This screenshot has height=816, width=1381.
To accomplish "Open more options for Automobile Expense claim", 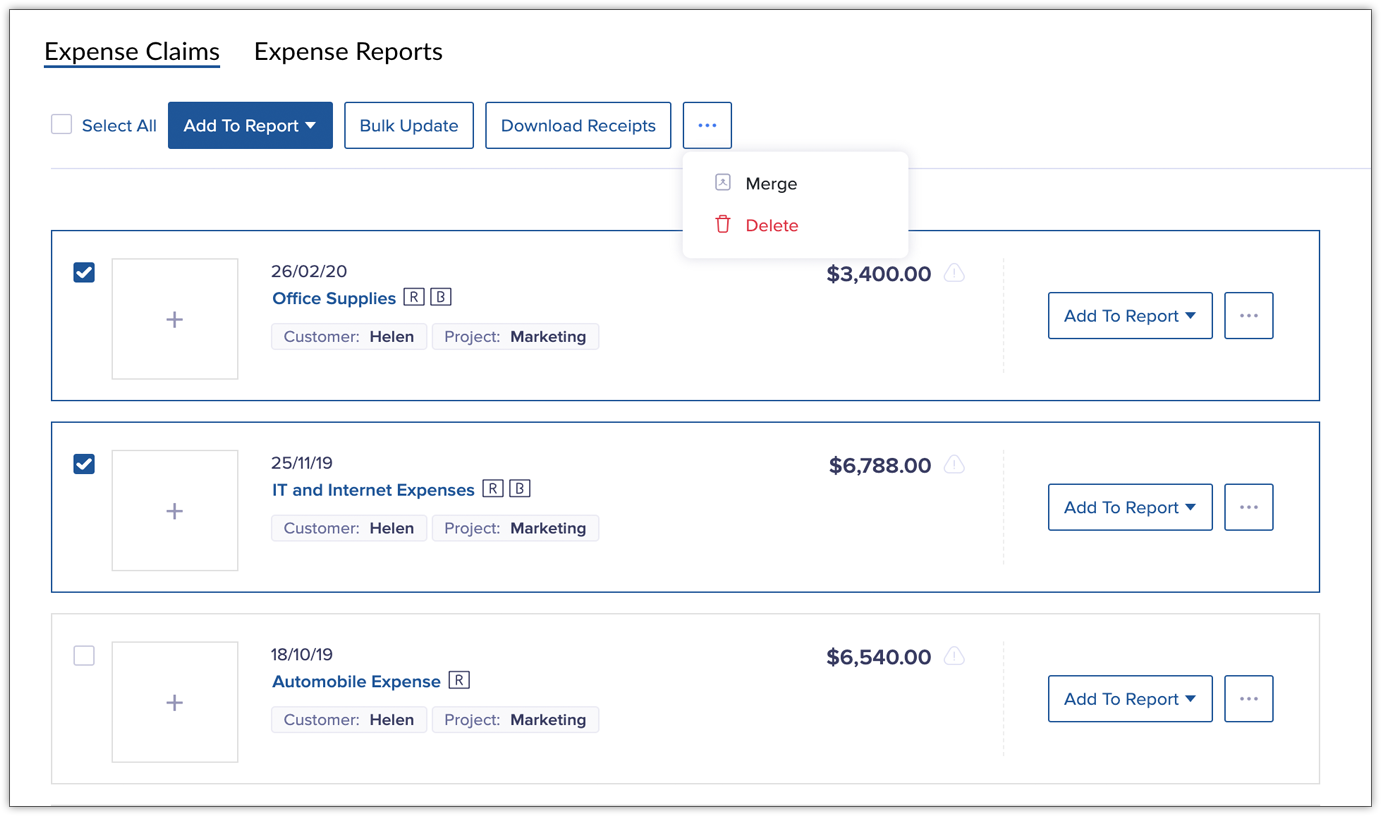I will pos(1248,699).
